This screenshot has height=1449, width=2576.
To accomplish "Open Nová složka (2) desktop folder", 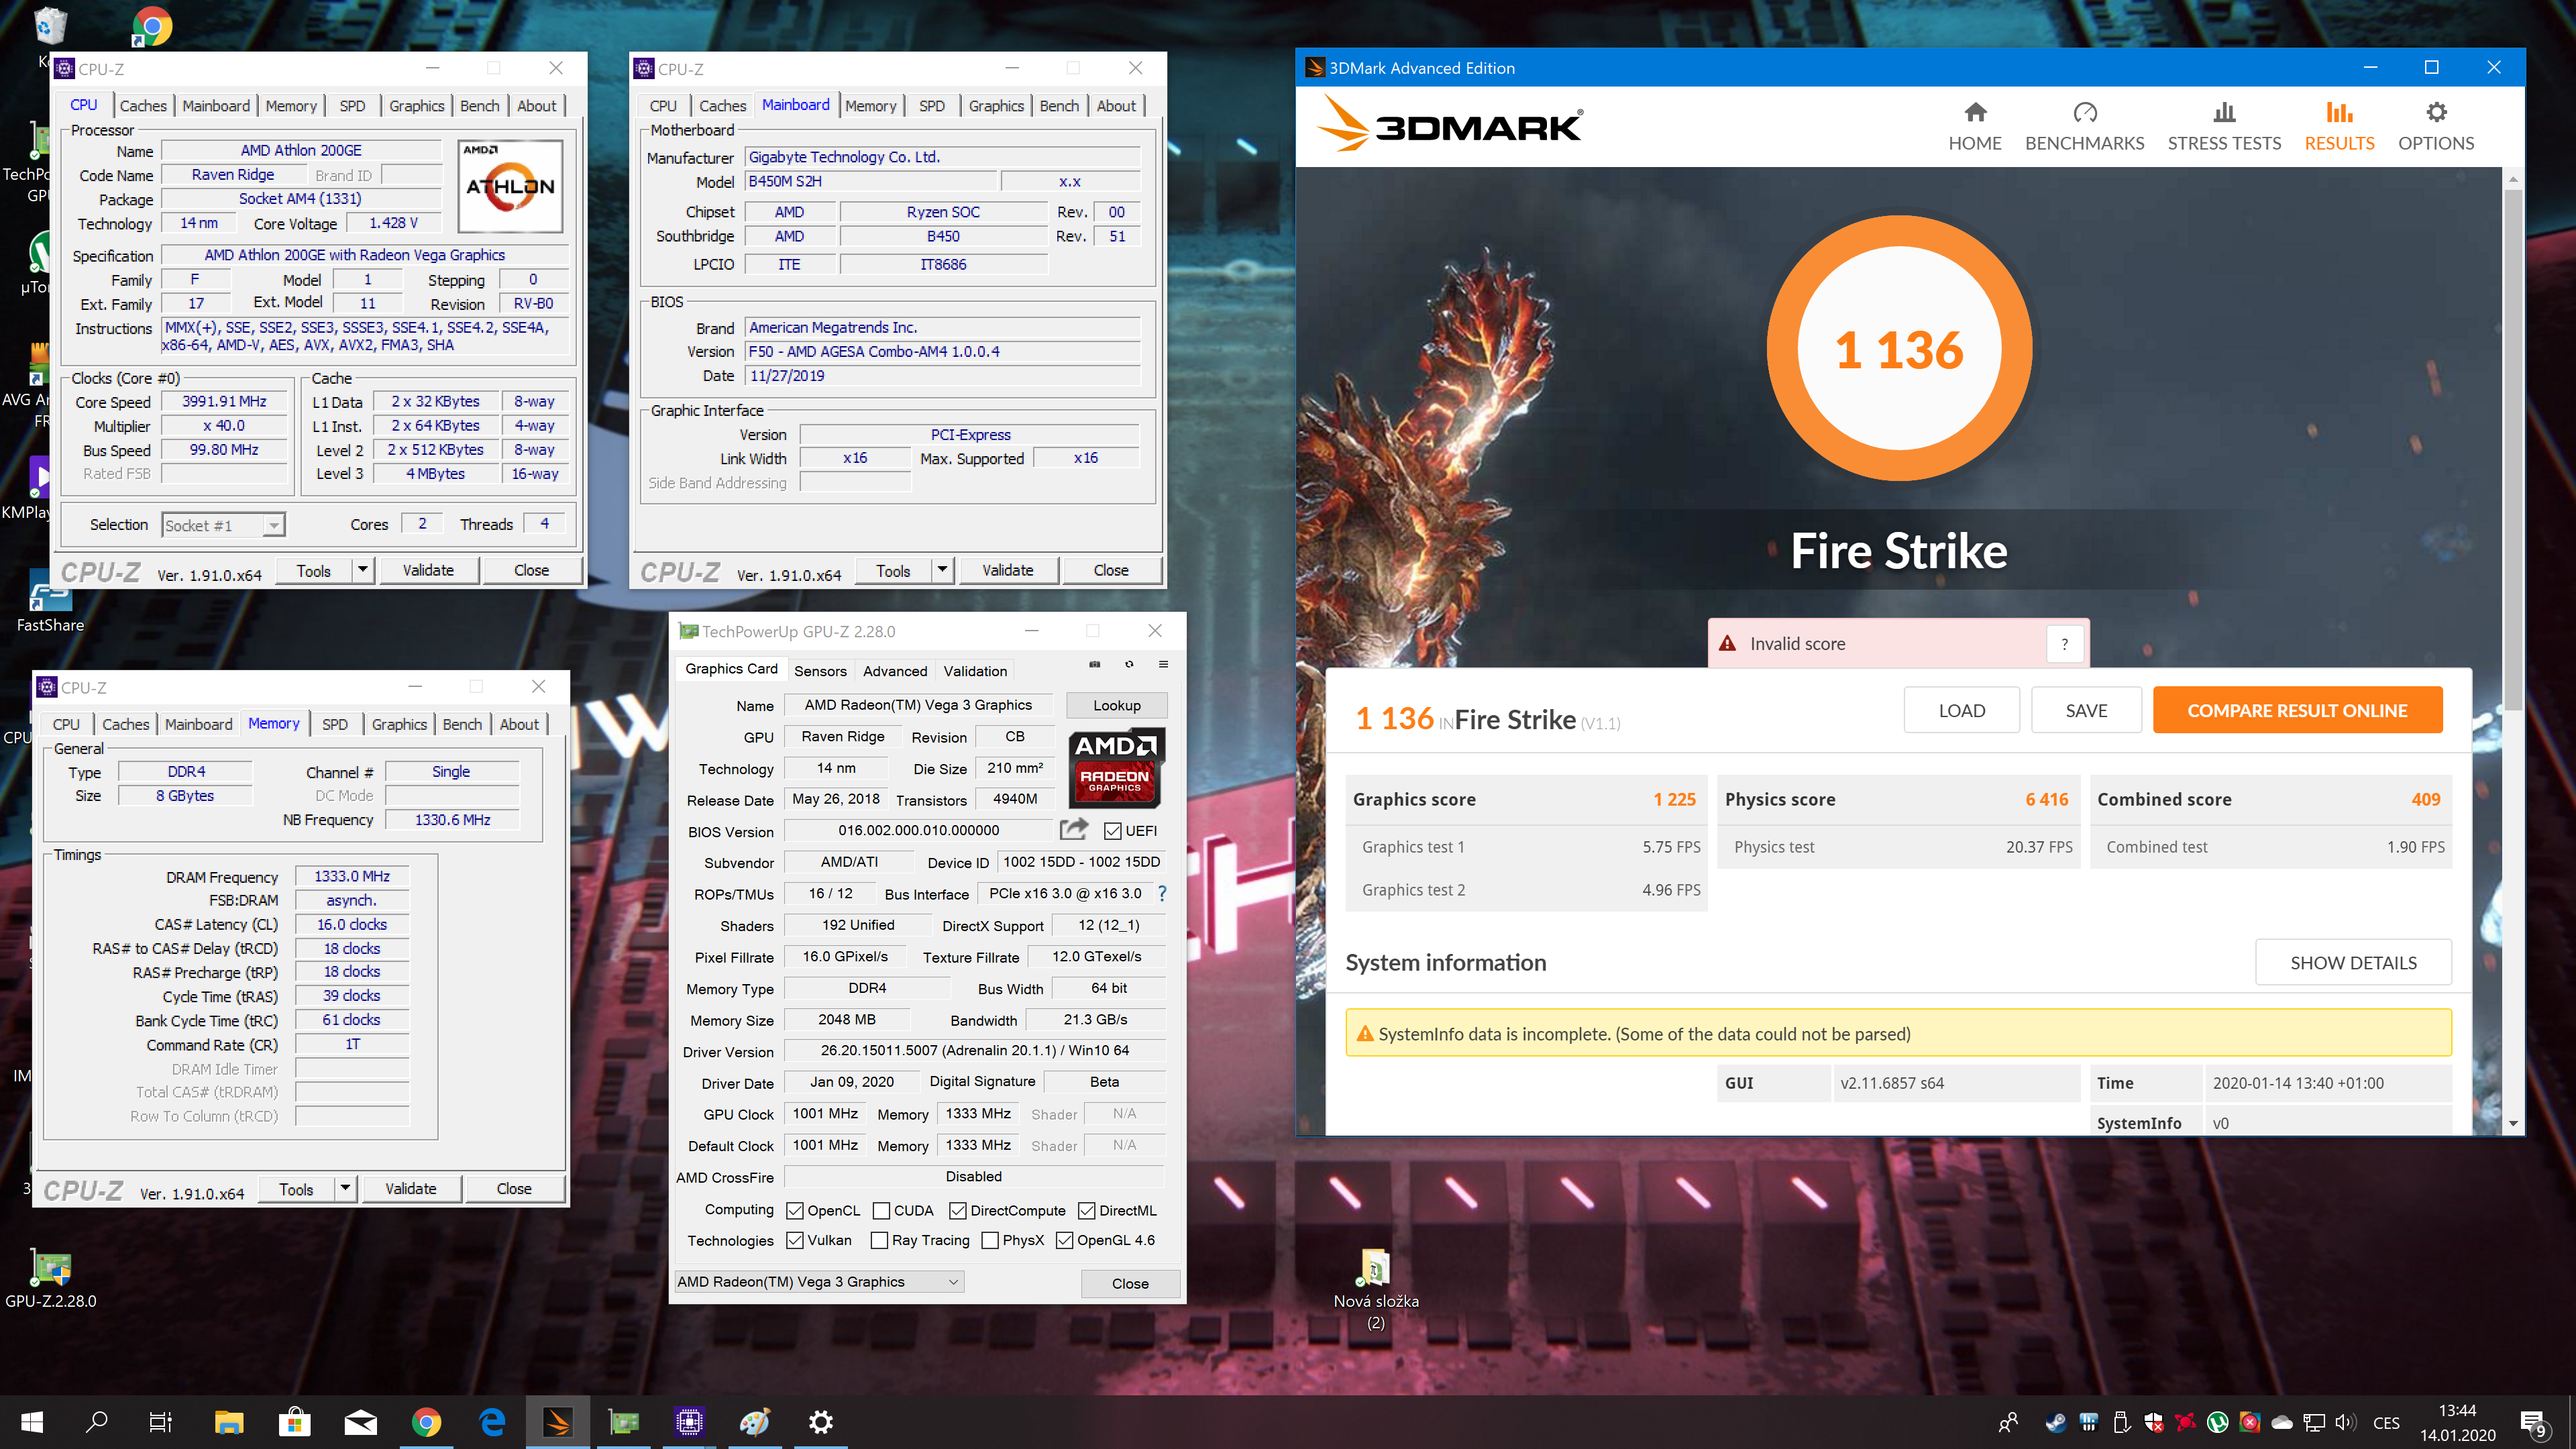I will (x=1376, y=1289).
